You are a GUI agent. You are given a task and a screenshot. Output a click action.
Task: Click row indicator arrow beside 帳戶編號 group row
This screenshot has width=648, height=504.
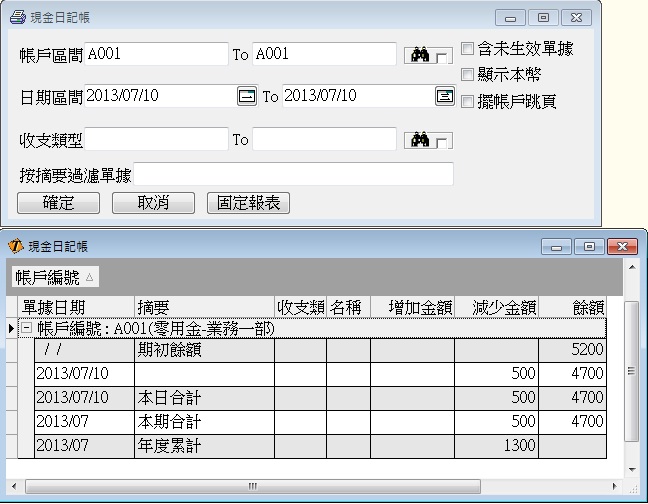click(10, 328)
